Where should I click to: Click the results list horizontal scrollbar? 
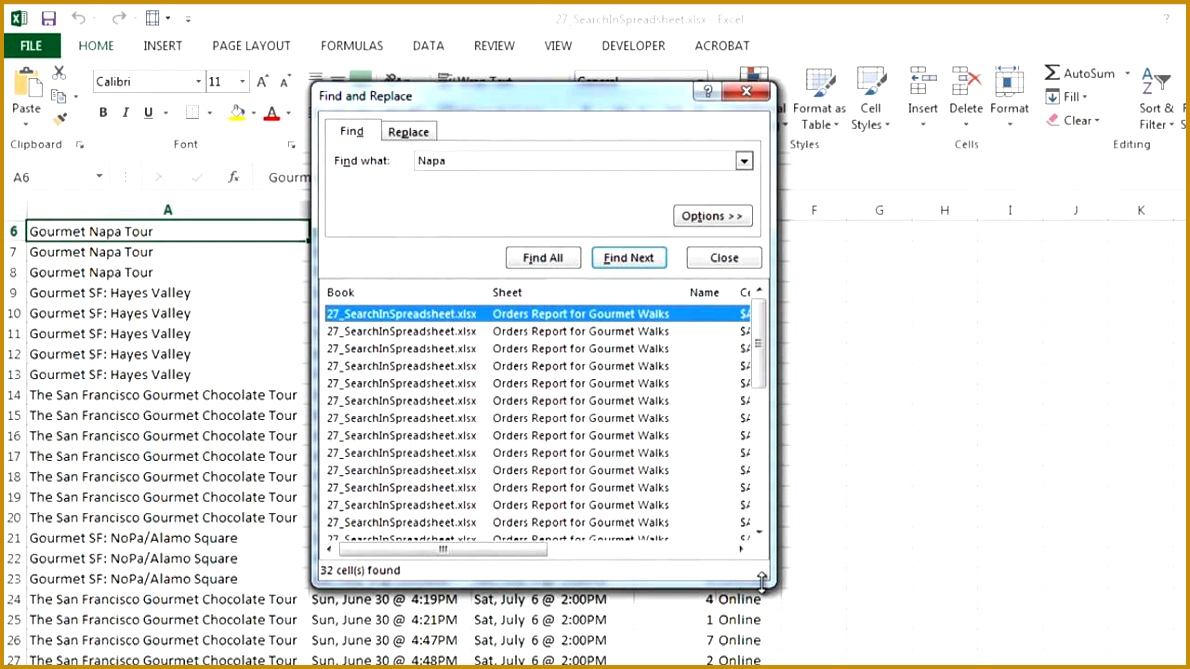[443, 549]
